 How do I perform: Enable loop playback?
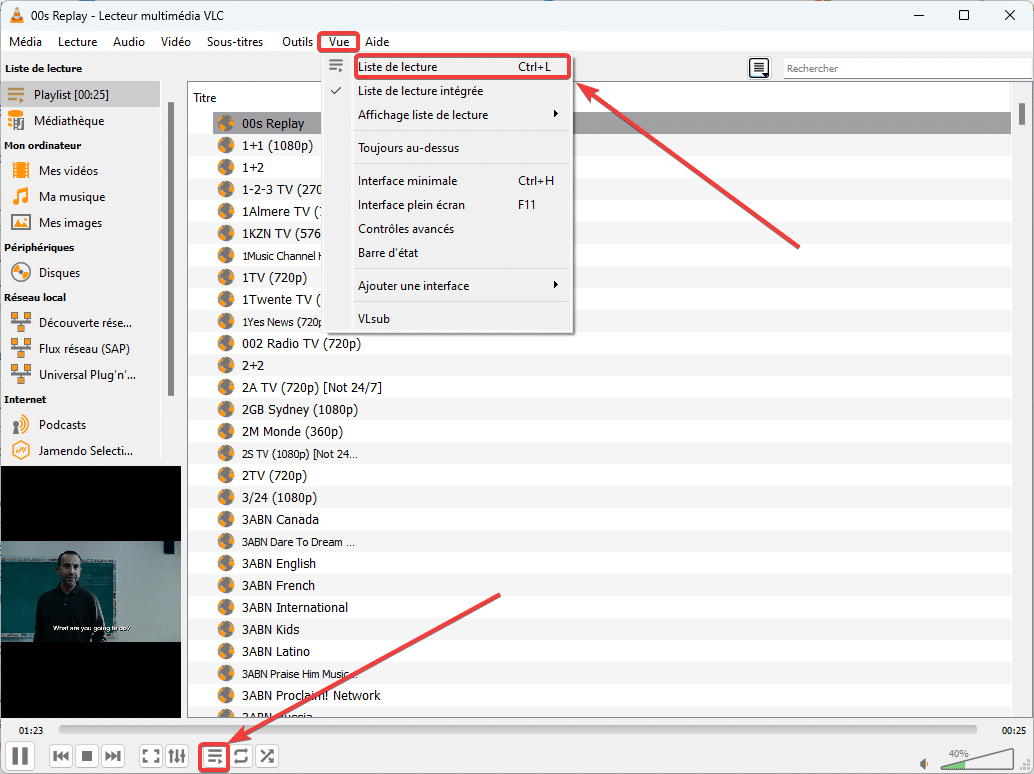tap(241, 756)
